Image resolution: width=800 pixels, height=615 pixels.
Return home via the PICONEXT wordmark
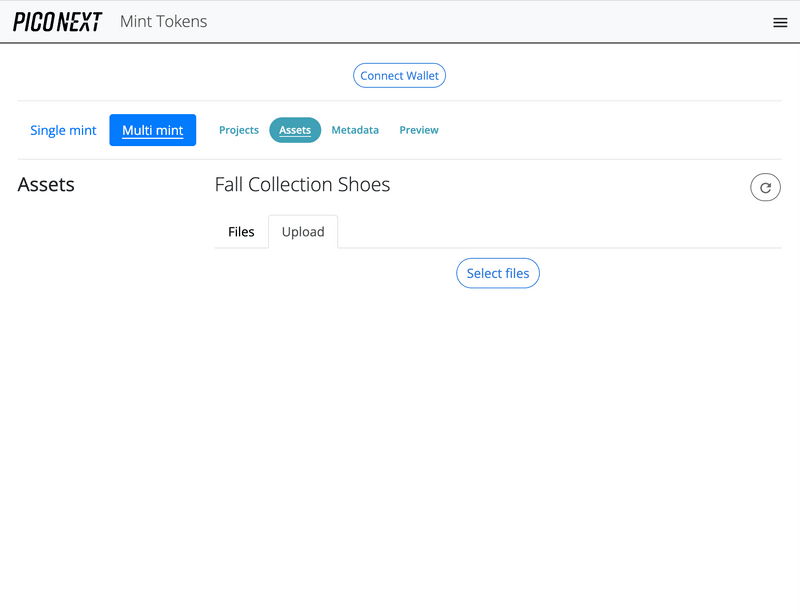click(58, 22)
